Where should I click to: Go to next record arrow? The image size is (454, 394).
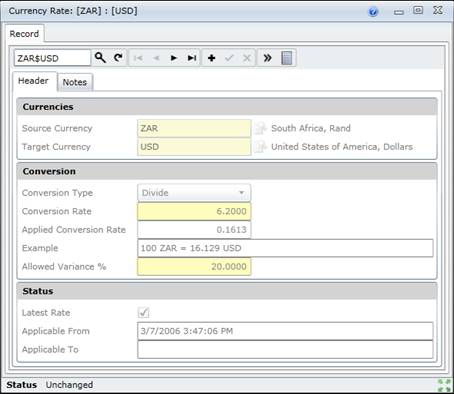(173, 58)
